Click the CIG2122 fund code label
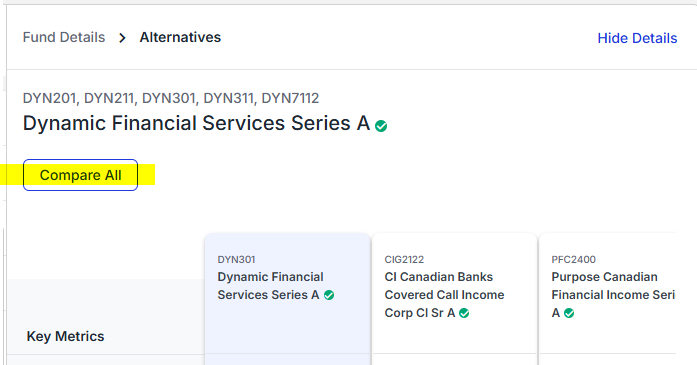 (404, 259)
